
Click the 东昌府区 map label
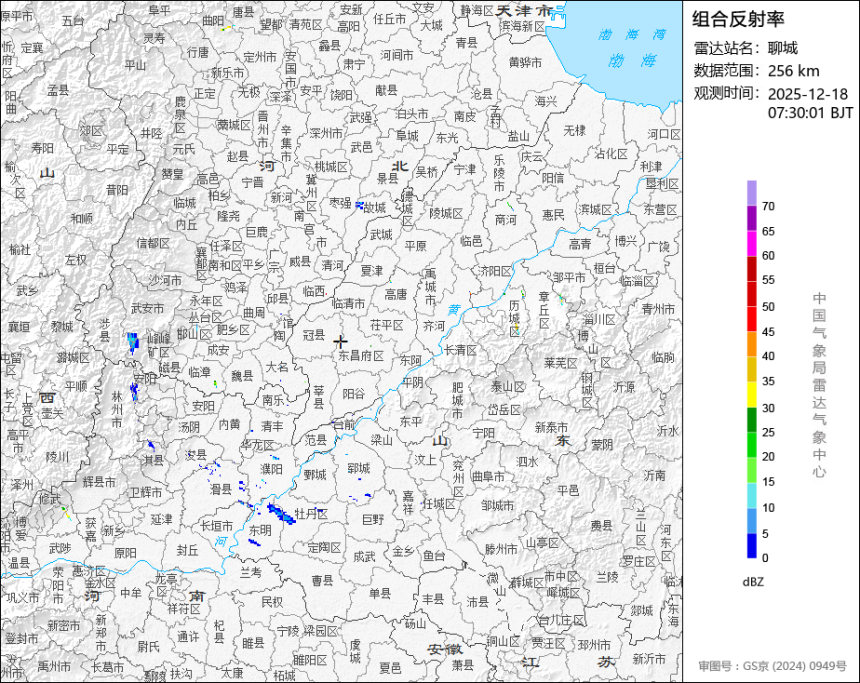coord(360,355)
